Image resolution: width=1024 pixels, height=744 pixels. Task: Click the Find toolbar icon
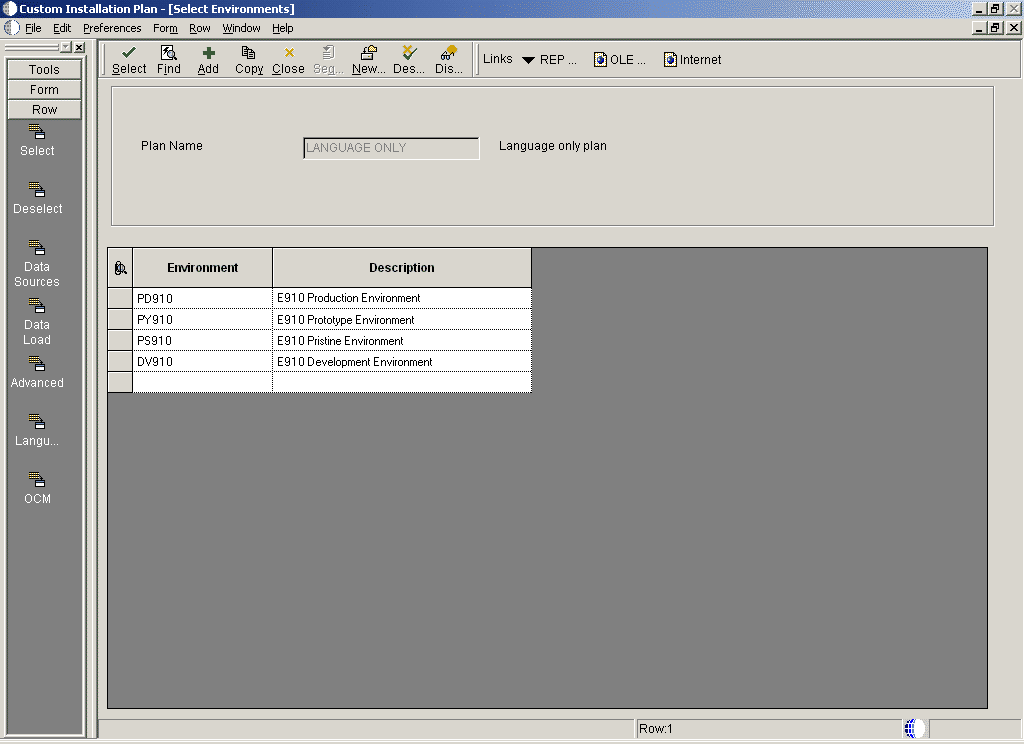(x=169, y=53)
